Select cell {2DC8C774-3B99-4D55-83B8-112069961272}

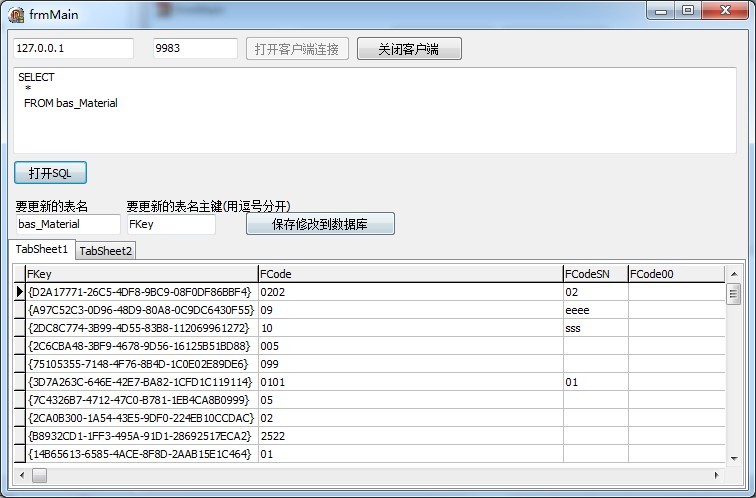click(142, 328)
